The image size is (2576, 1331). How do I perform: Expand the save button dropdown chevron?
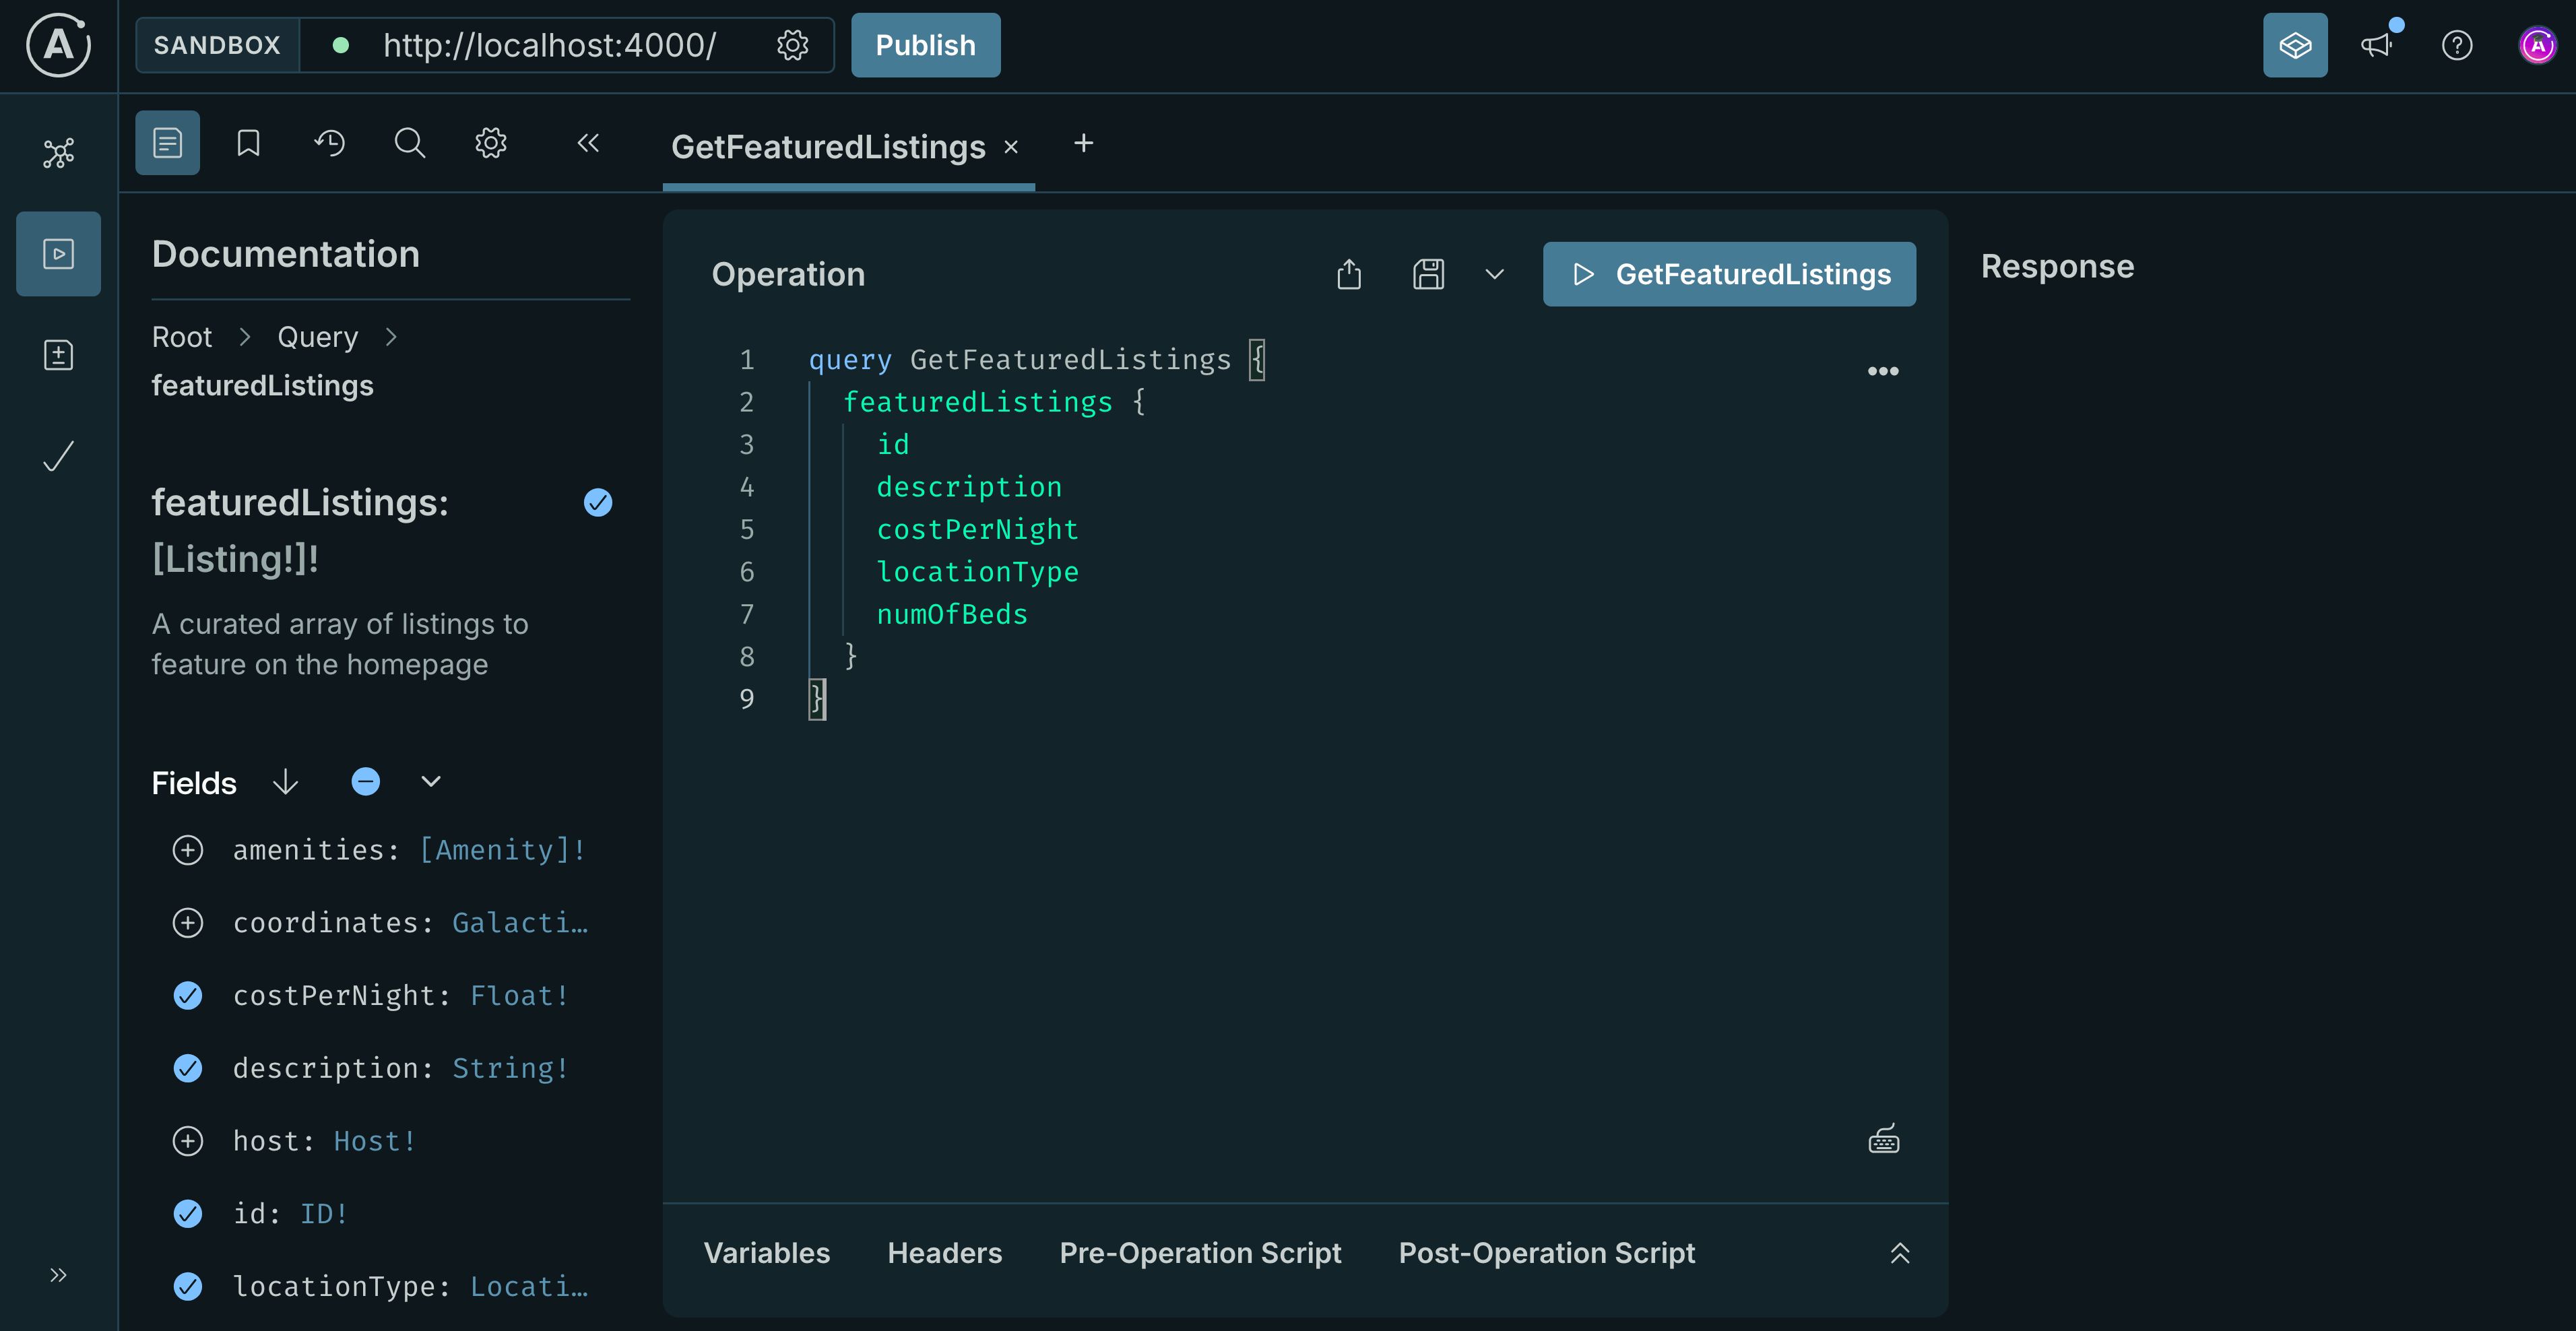click(x=1494, y=273)
